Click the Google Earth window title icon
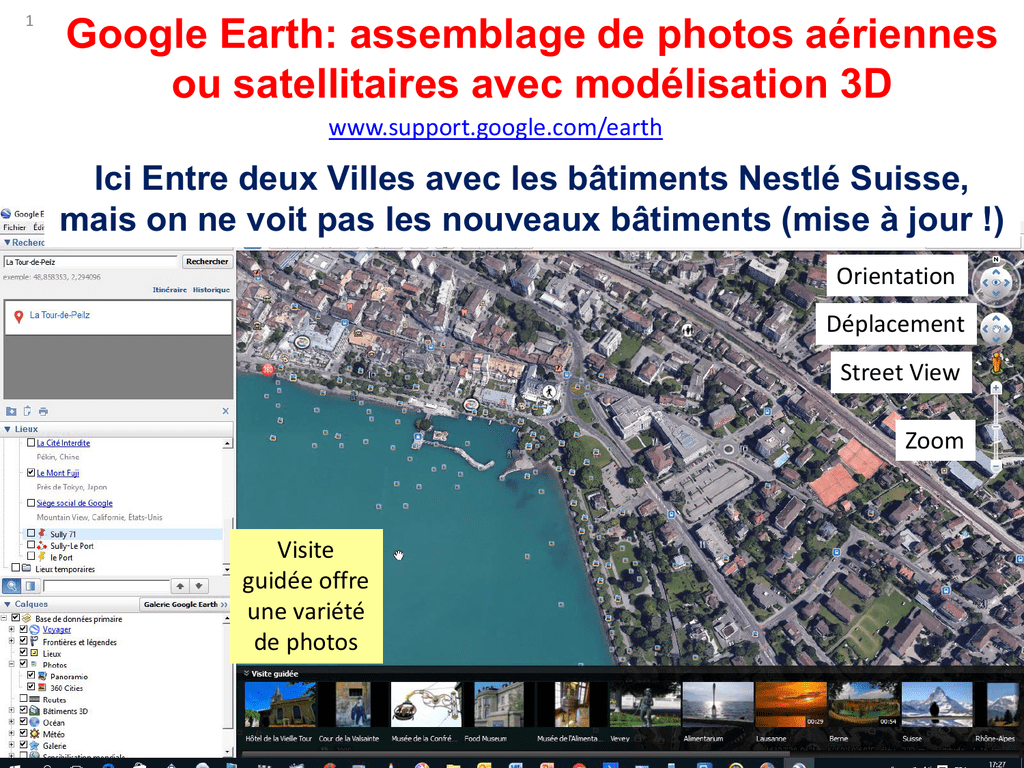Image resolution: width=1024 pixels, height=768 pixels. click(x=7, y=214)
